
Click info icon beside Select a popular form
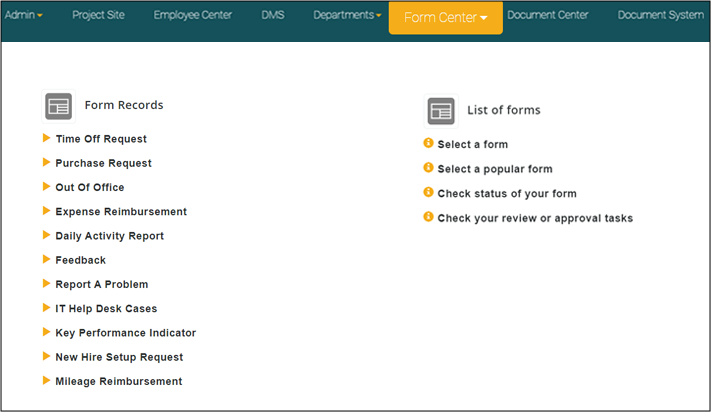[429, 168]
